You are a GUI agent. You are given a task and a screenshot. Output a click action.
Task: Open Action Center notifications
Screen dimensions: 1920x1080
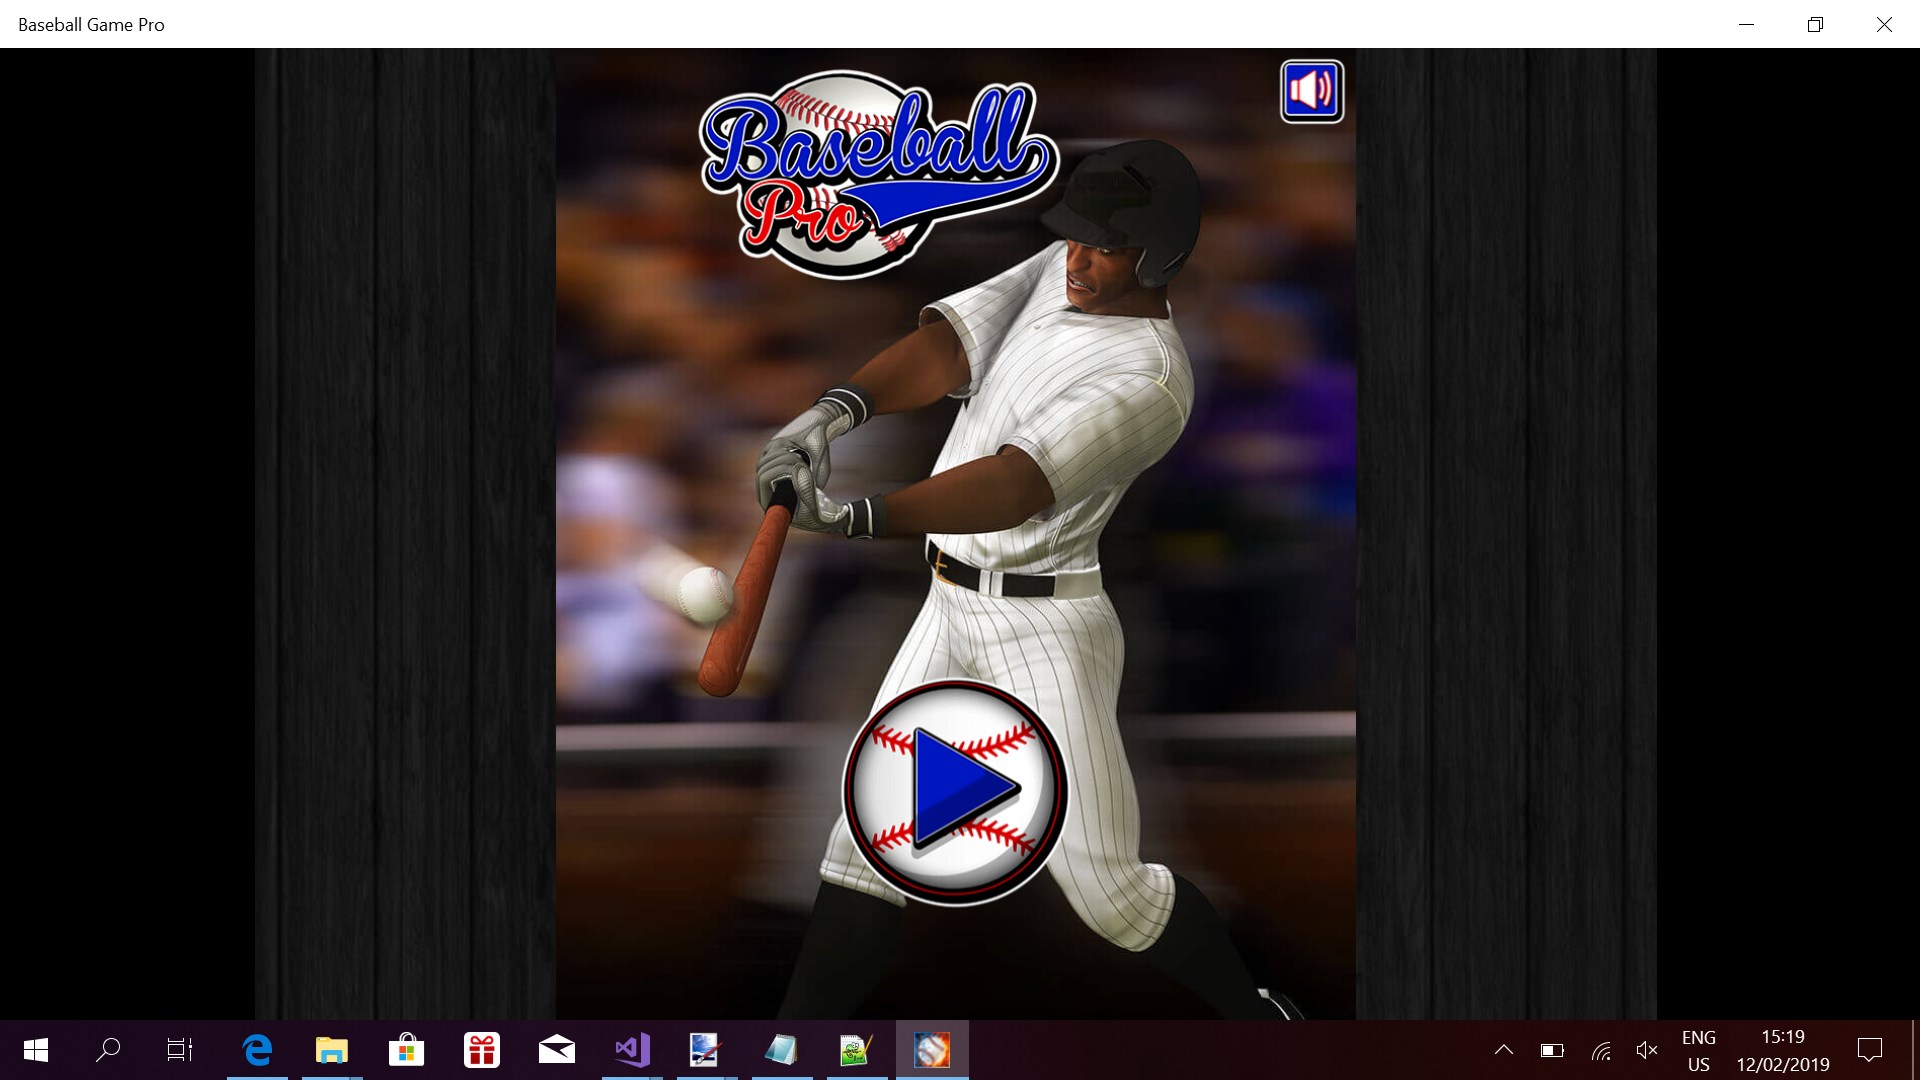pyautogui.click(x=1869, y=1050)
